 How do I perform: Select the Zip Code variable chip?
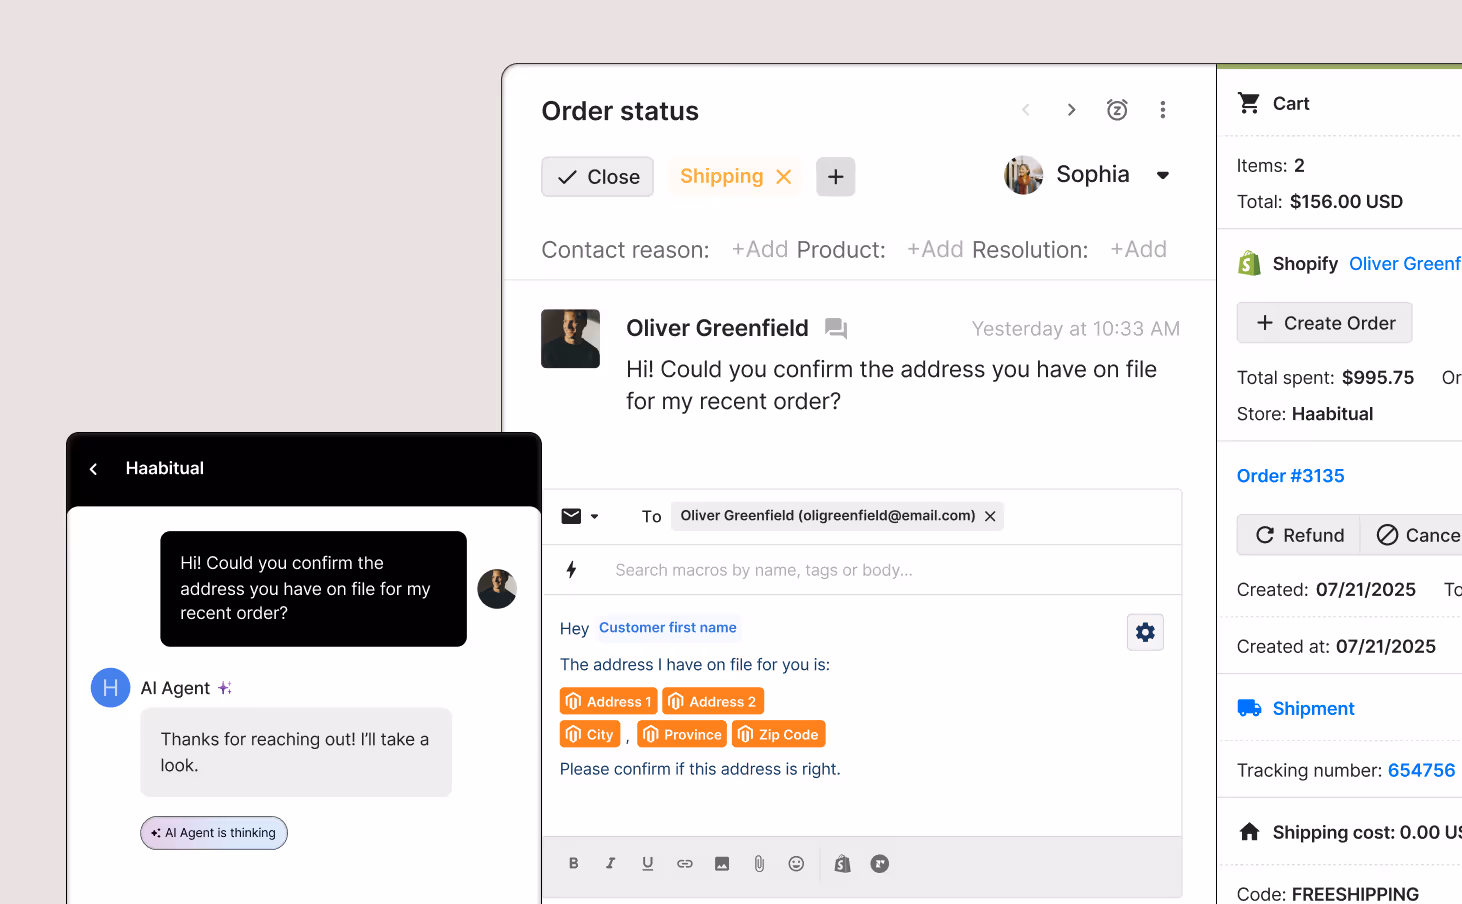point(778,734)
